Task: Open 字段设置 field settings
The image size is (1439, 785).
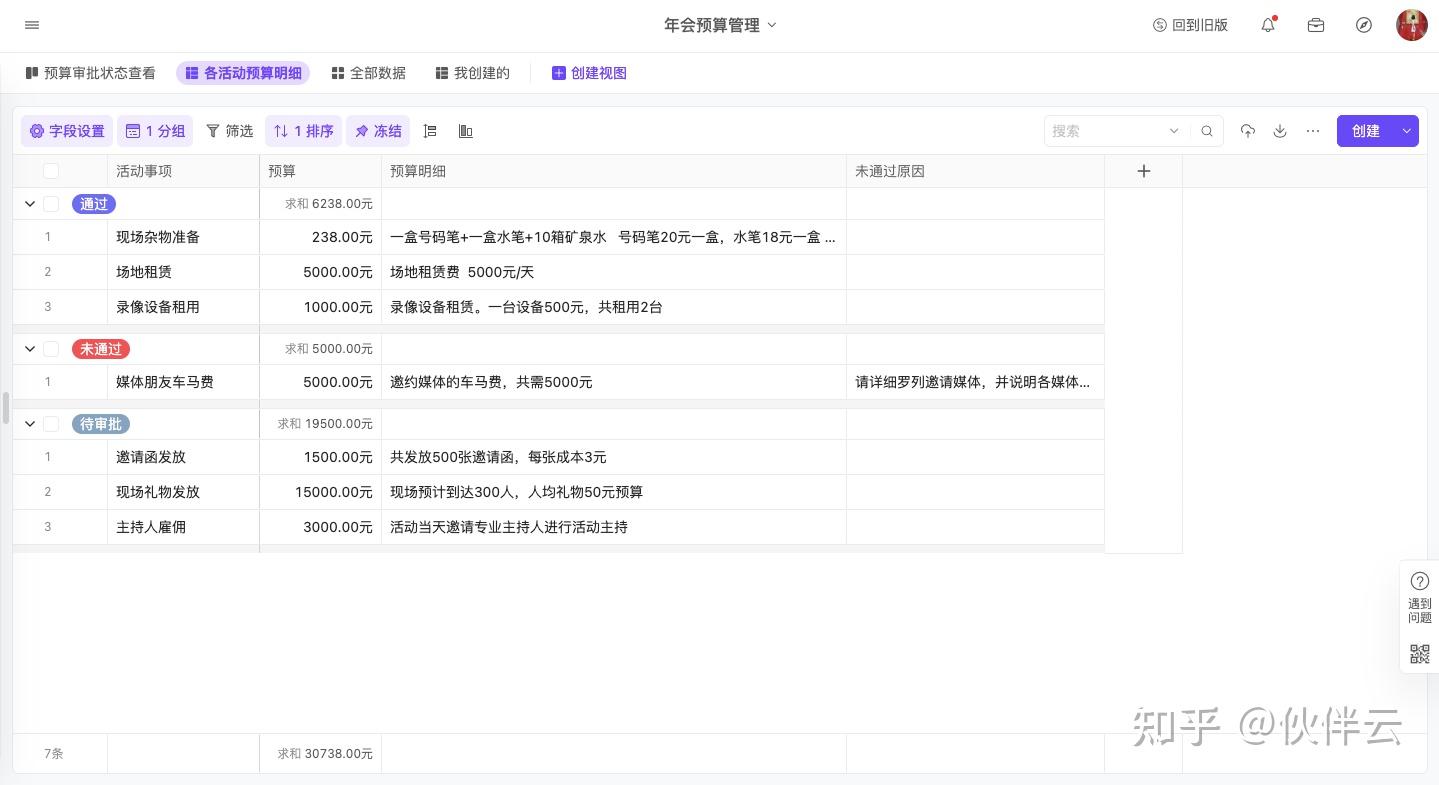Action: (67, 131)
